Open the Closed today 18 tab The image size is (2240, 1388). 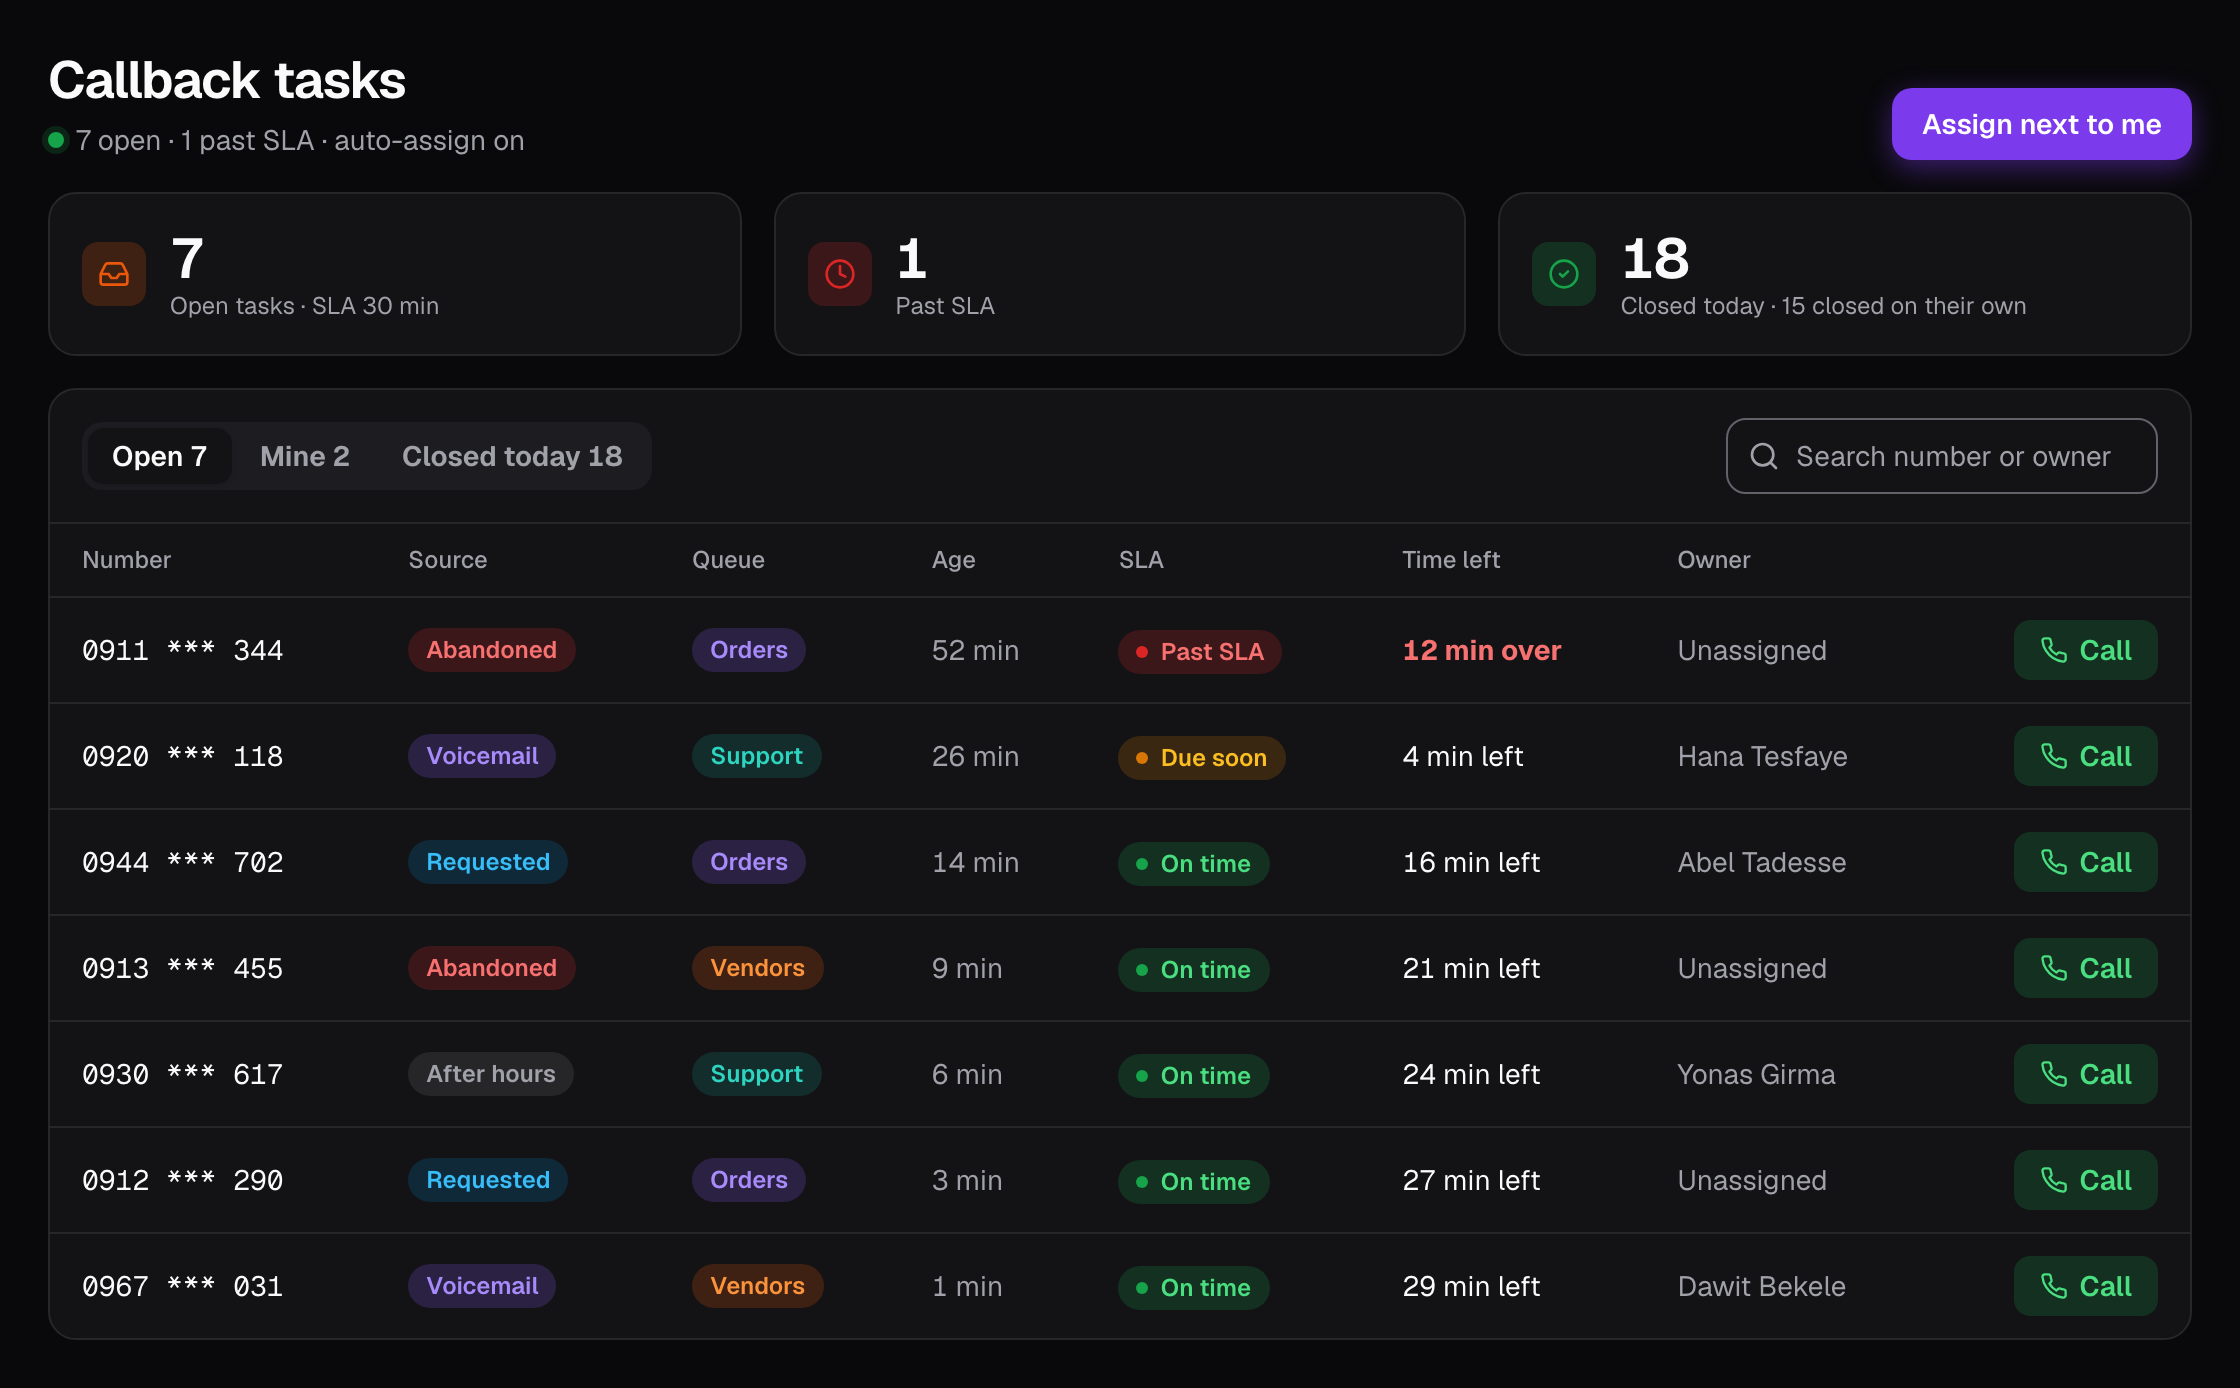(512, 456)
